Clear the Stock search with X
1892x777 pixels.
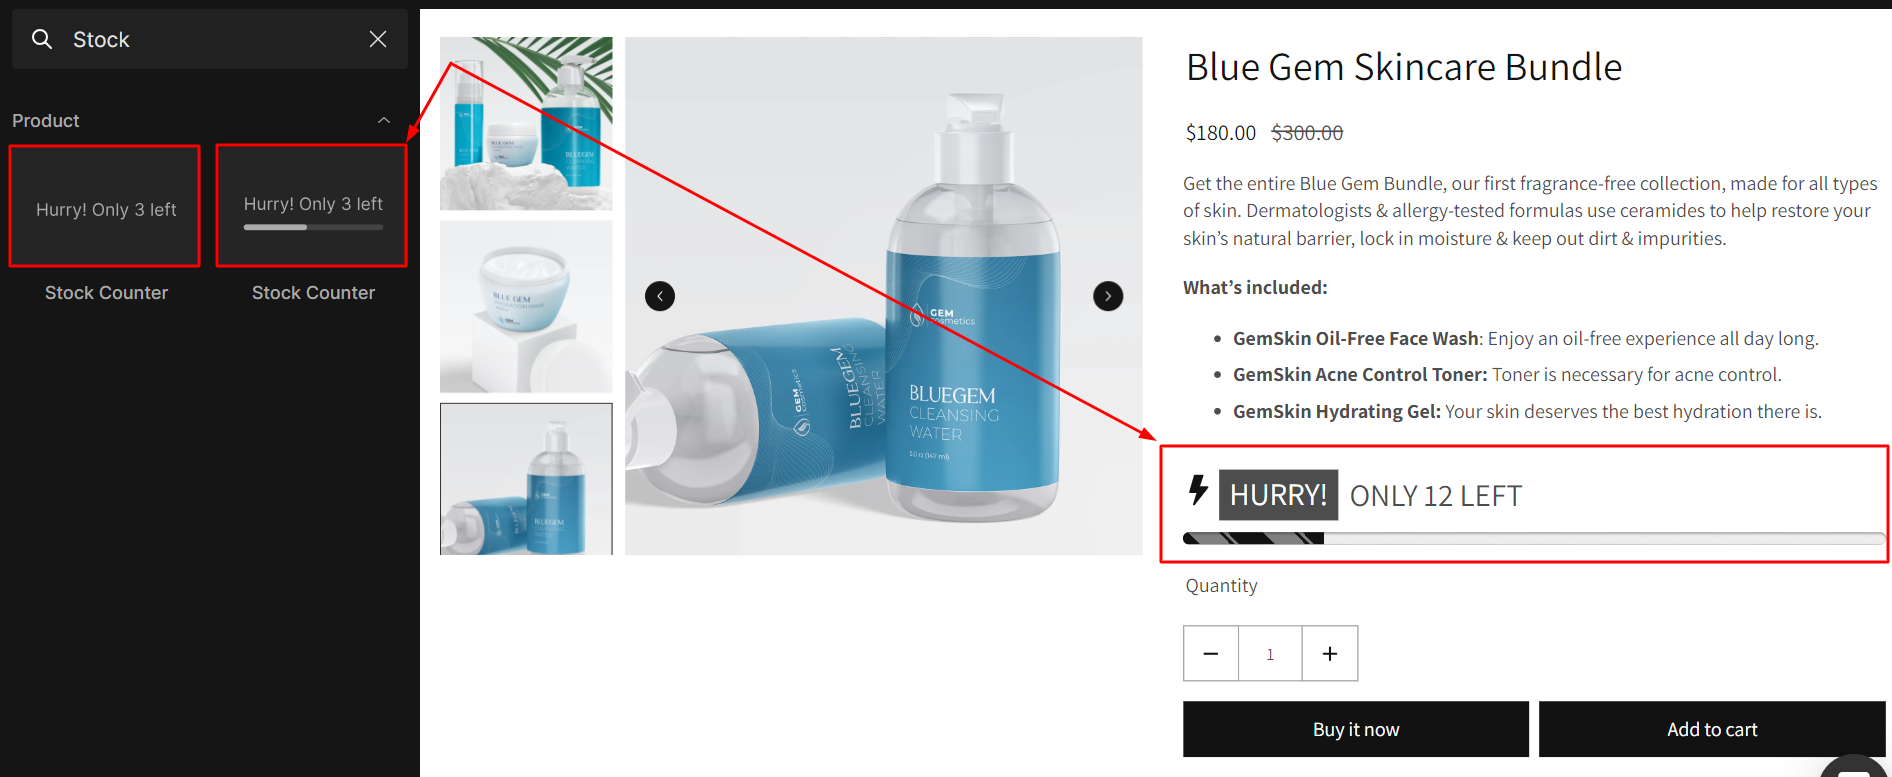(x=378, y=39)
